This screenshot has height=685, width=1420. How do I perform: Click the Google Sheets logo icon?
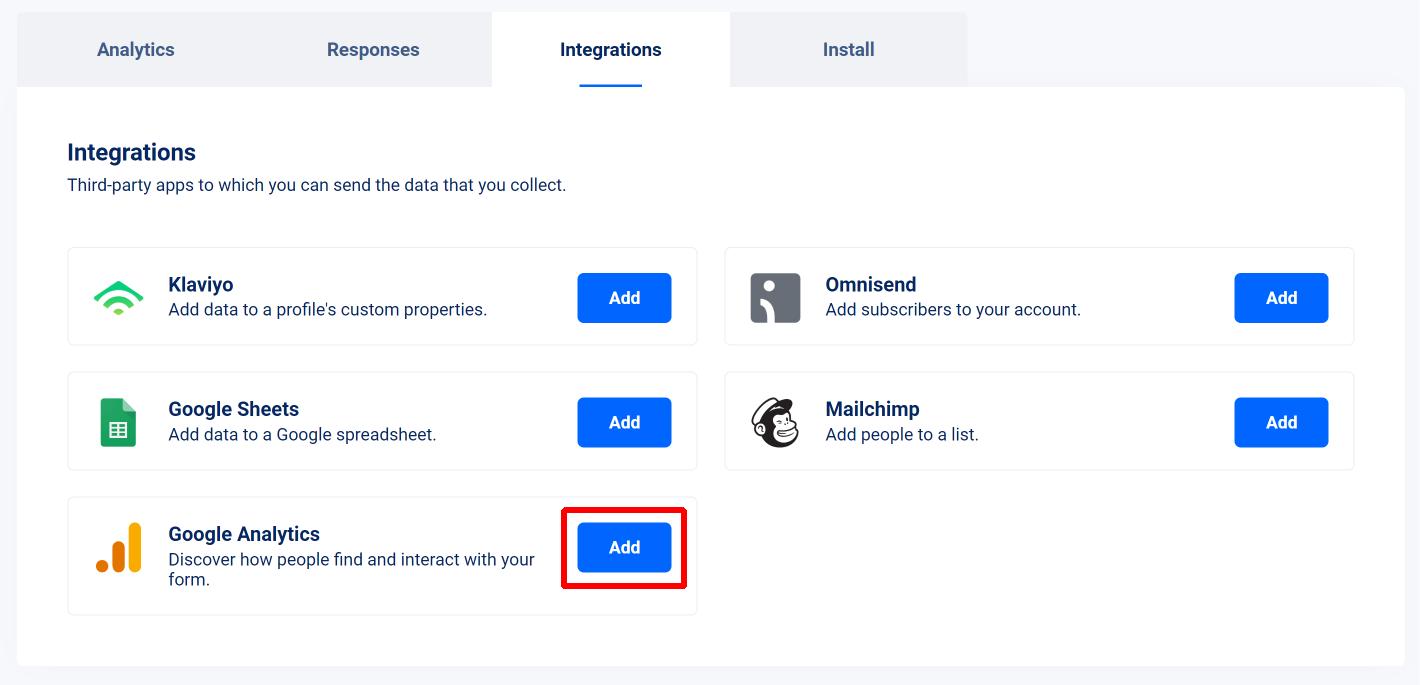(x=118, y=422)
